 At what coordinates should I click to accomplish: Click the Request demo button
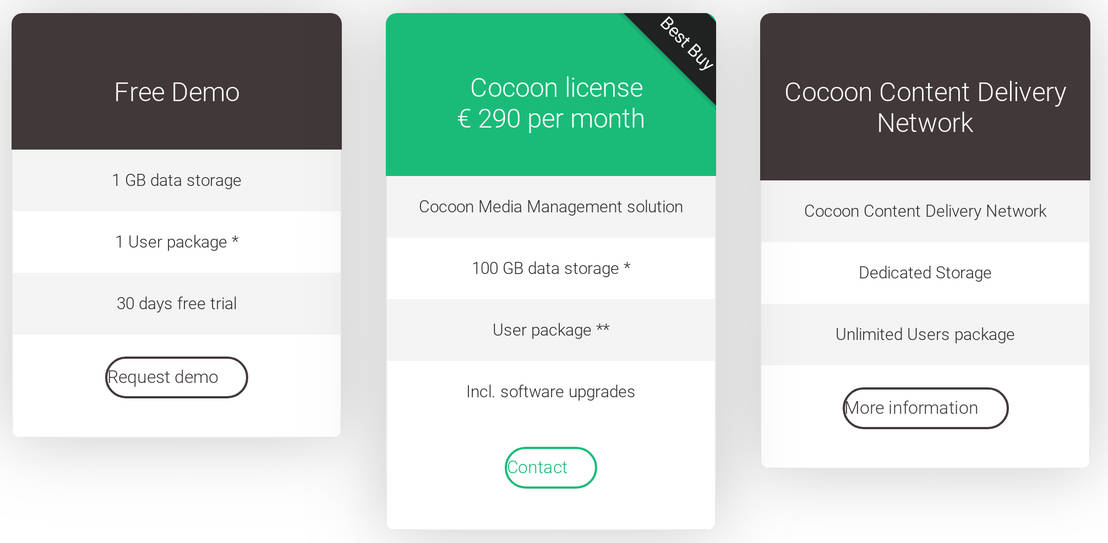tap(176, 377)
